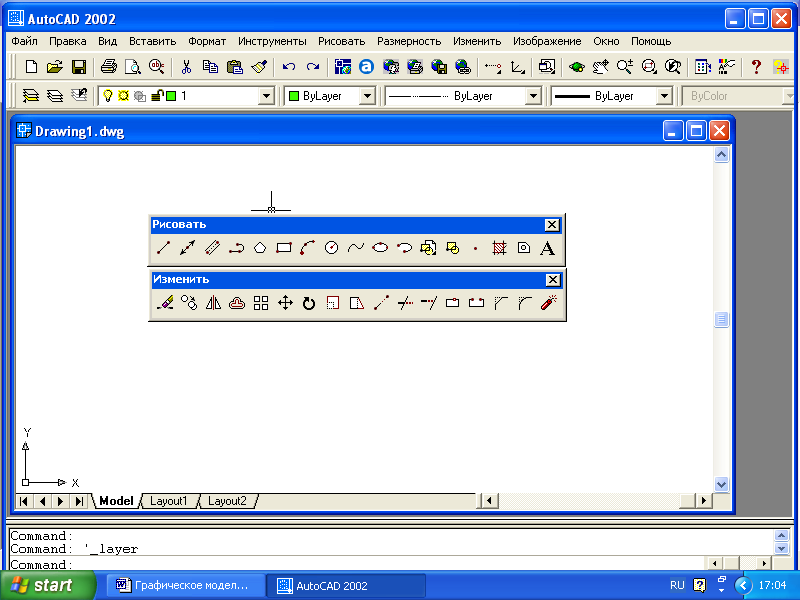Click the Print icon in toolbar

point(108,67)
